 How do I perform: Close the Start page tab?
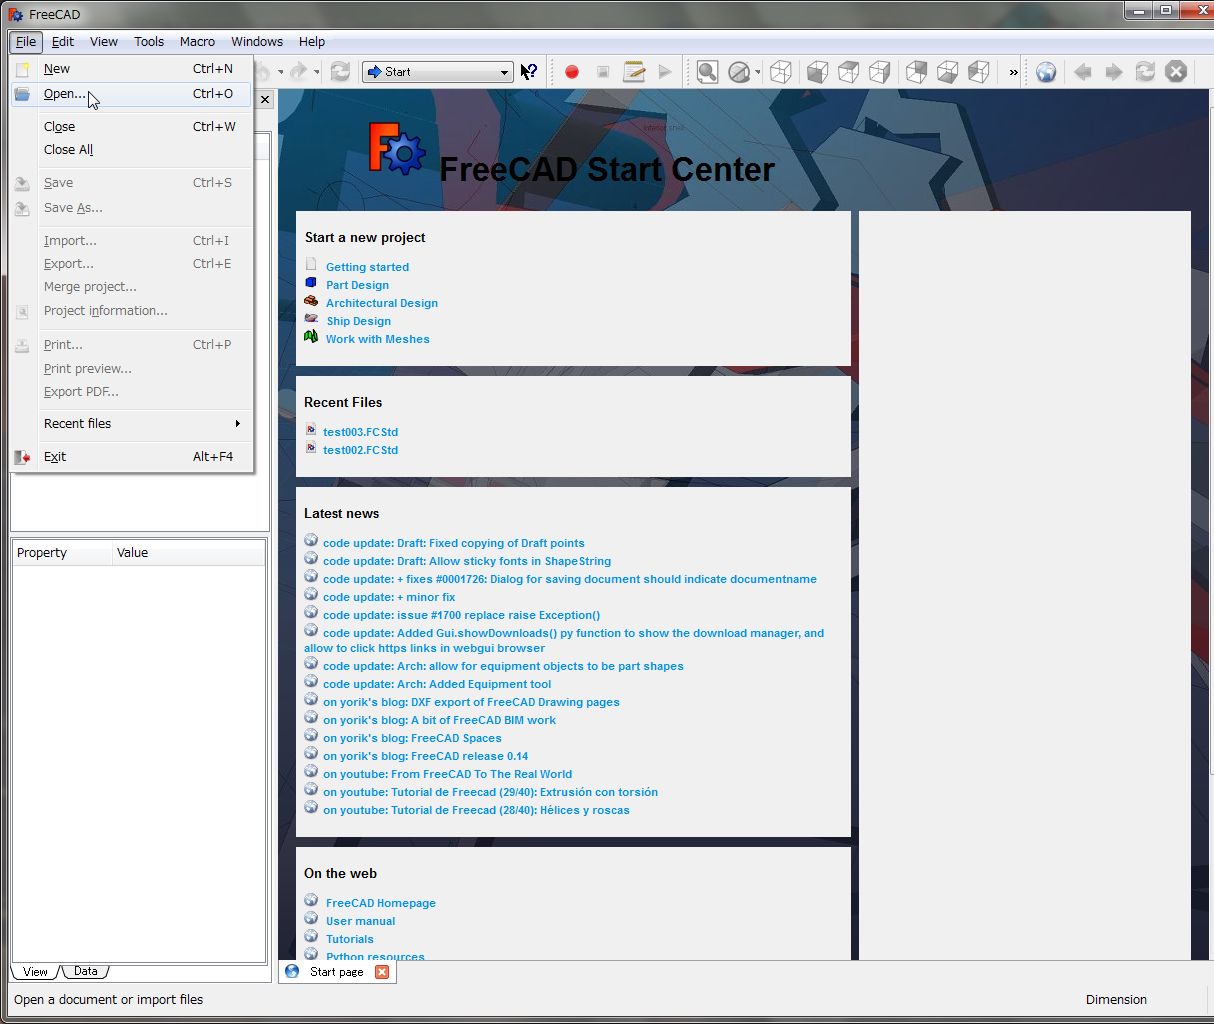click(381, 971)
